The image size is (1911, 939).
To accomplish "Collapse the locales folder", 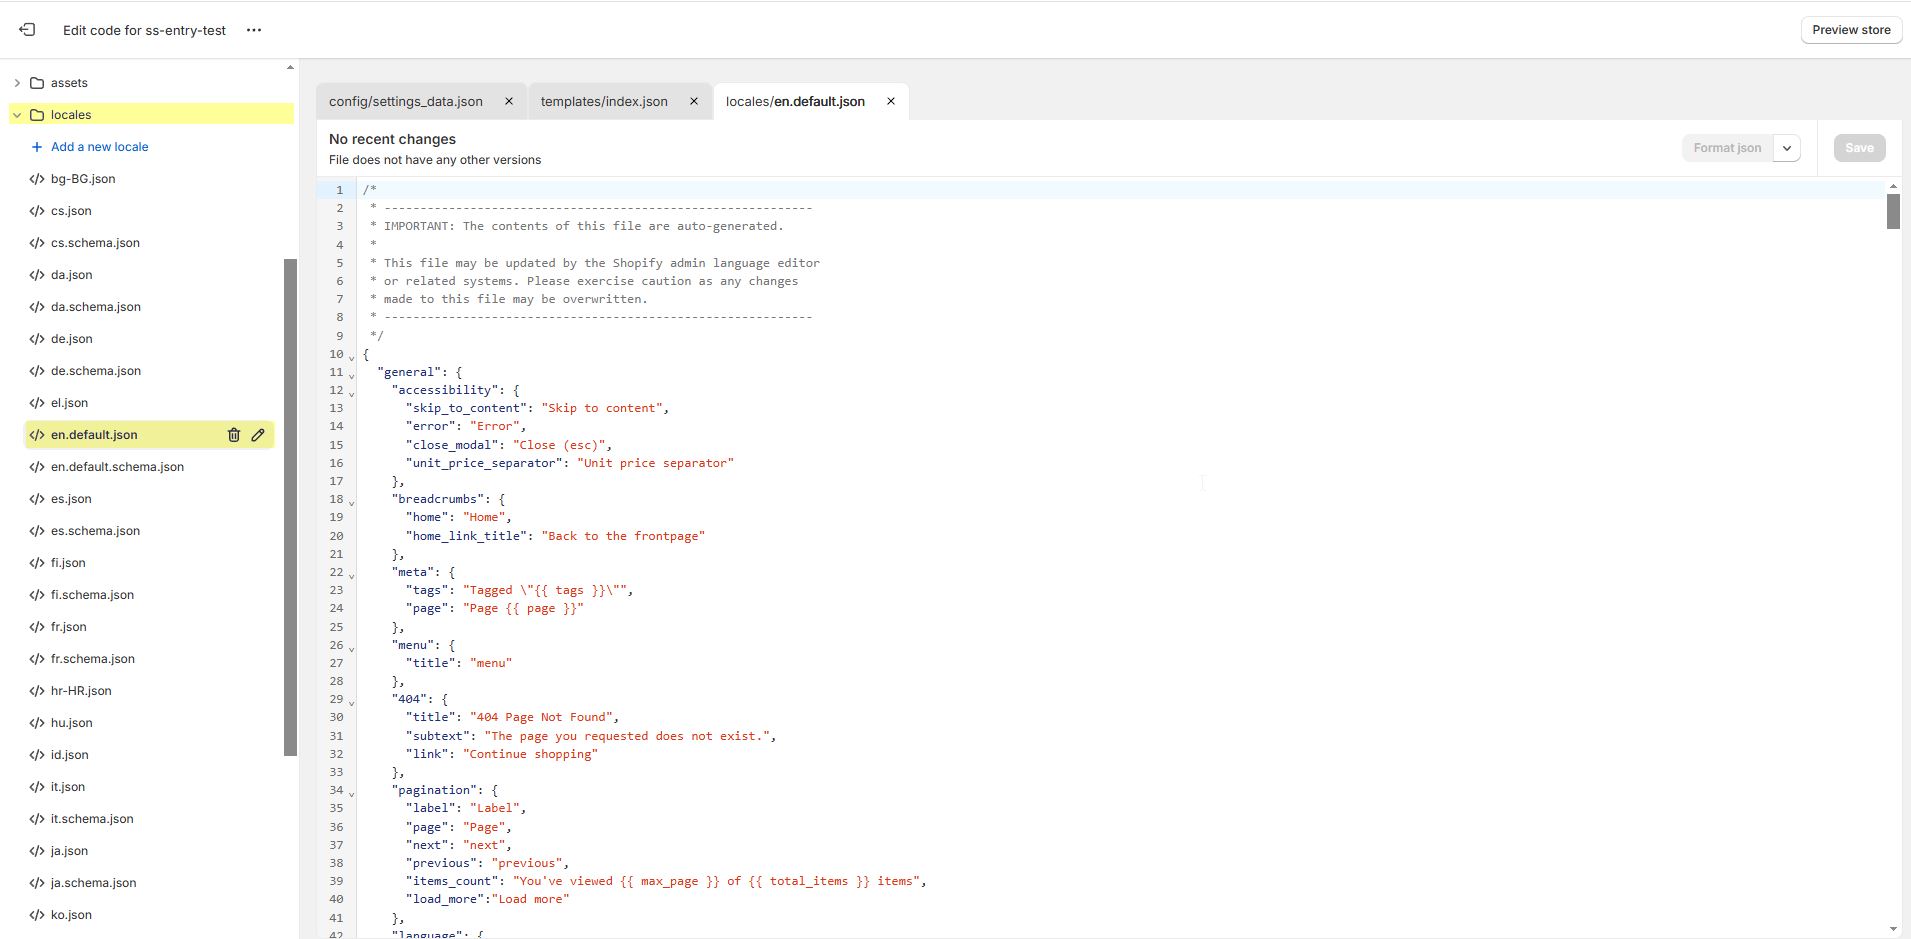I will [17, 115].
